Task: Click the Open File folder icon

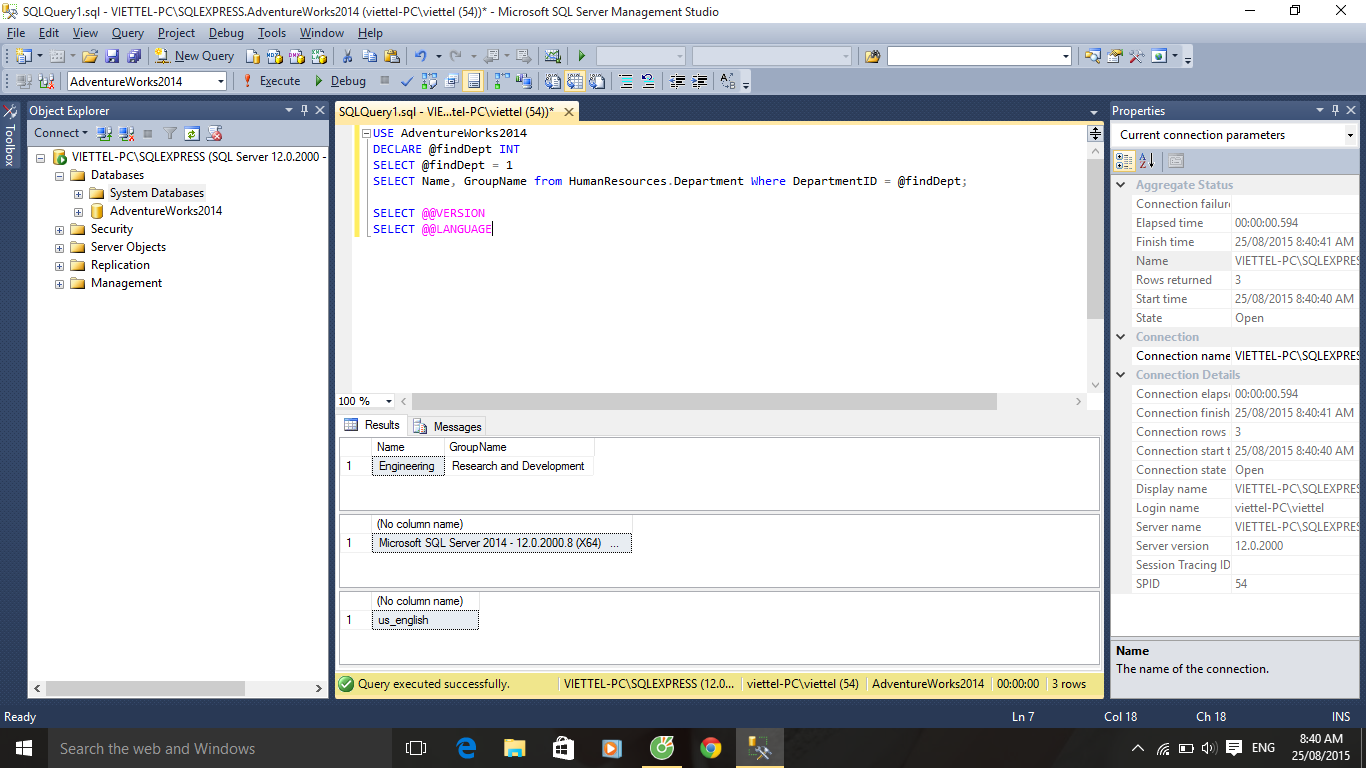Action: pyautogui.click(x=90, y=56)
